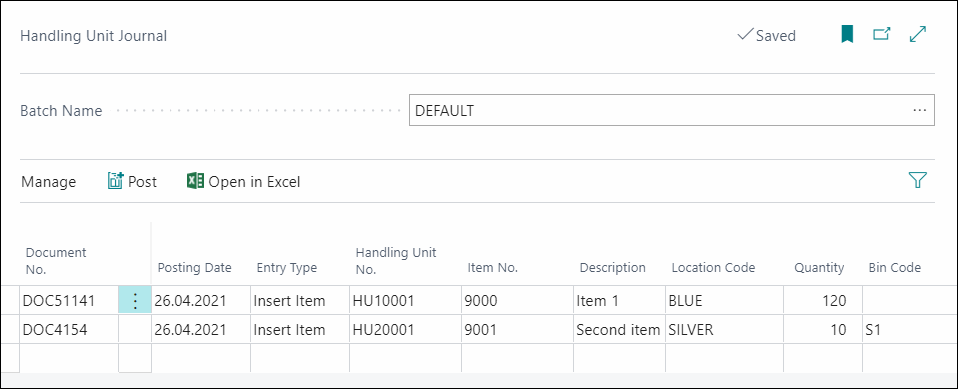Click the Post action label

142,181
